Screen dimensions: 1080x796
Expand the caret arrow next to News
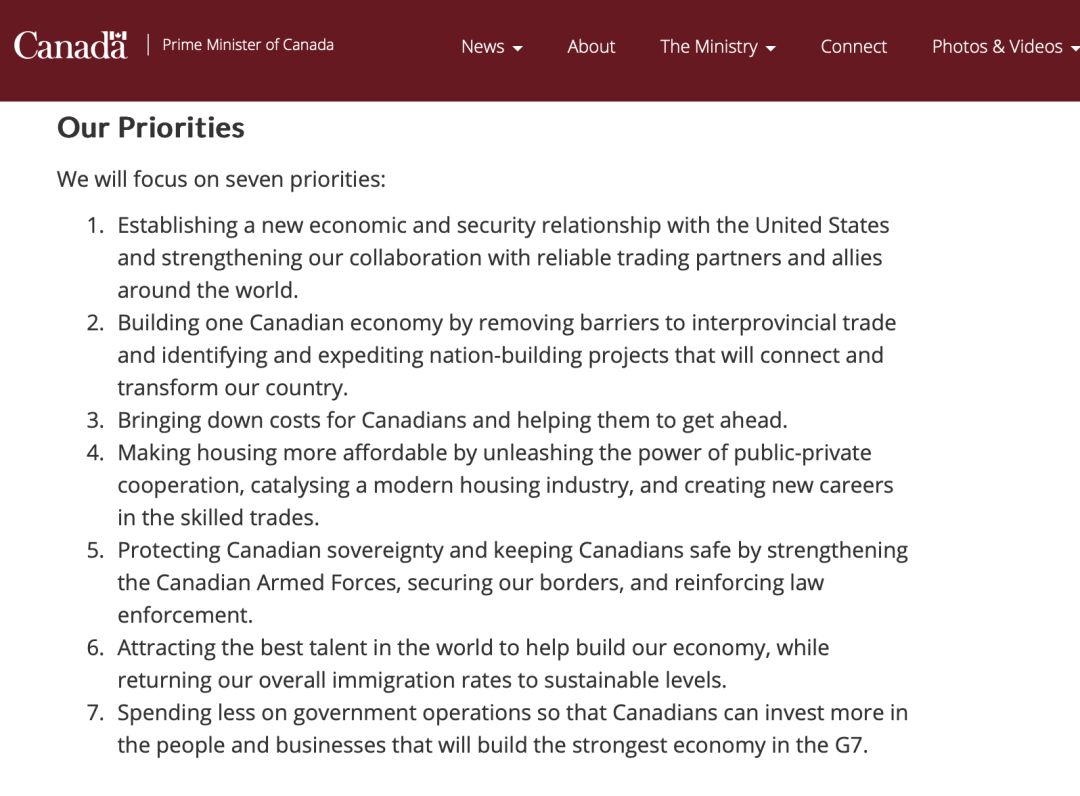click(517, 48)
